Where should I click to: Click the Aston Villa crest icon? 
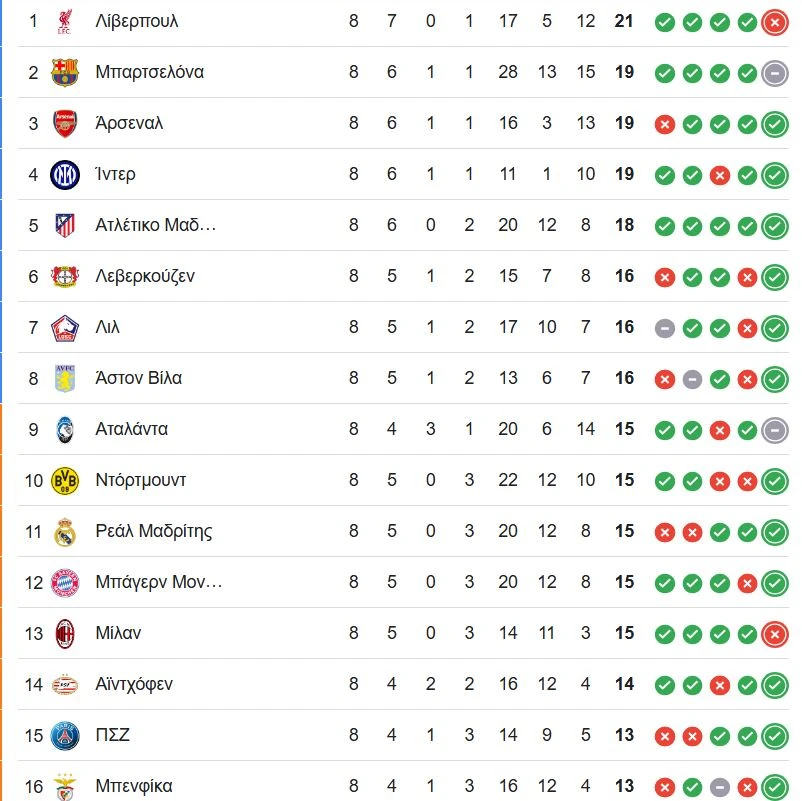pos(65,379)
